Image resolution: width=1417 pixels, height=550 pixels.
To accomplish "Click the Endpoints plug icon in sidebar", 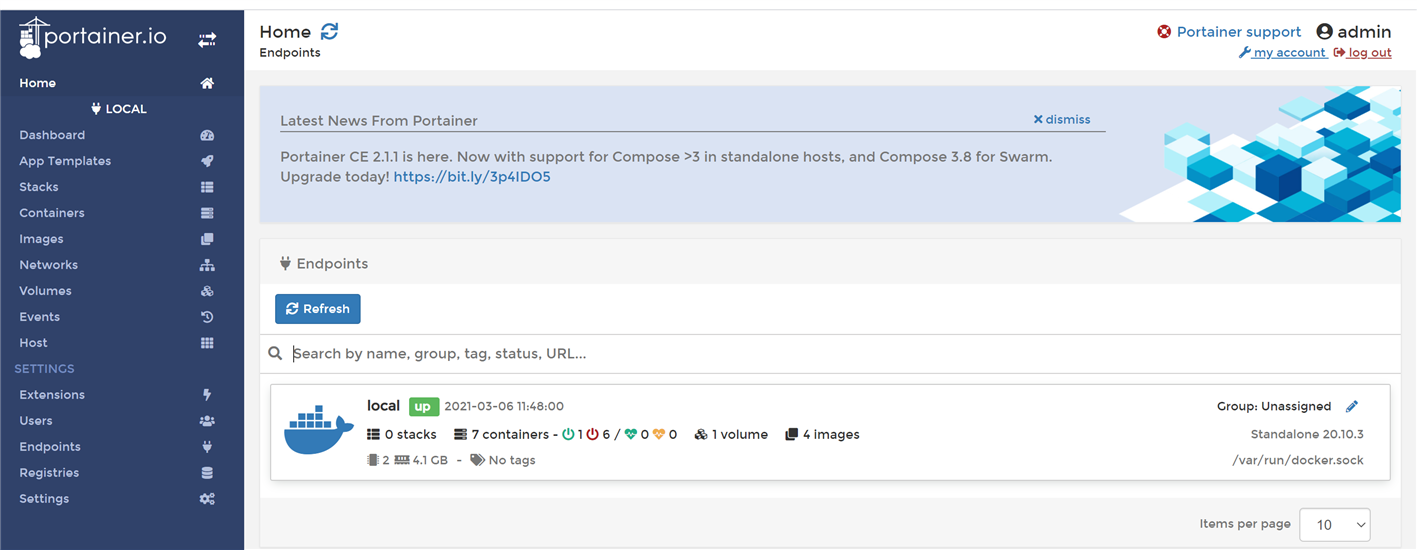I will point(207,447).
